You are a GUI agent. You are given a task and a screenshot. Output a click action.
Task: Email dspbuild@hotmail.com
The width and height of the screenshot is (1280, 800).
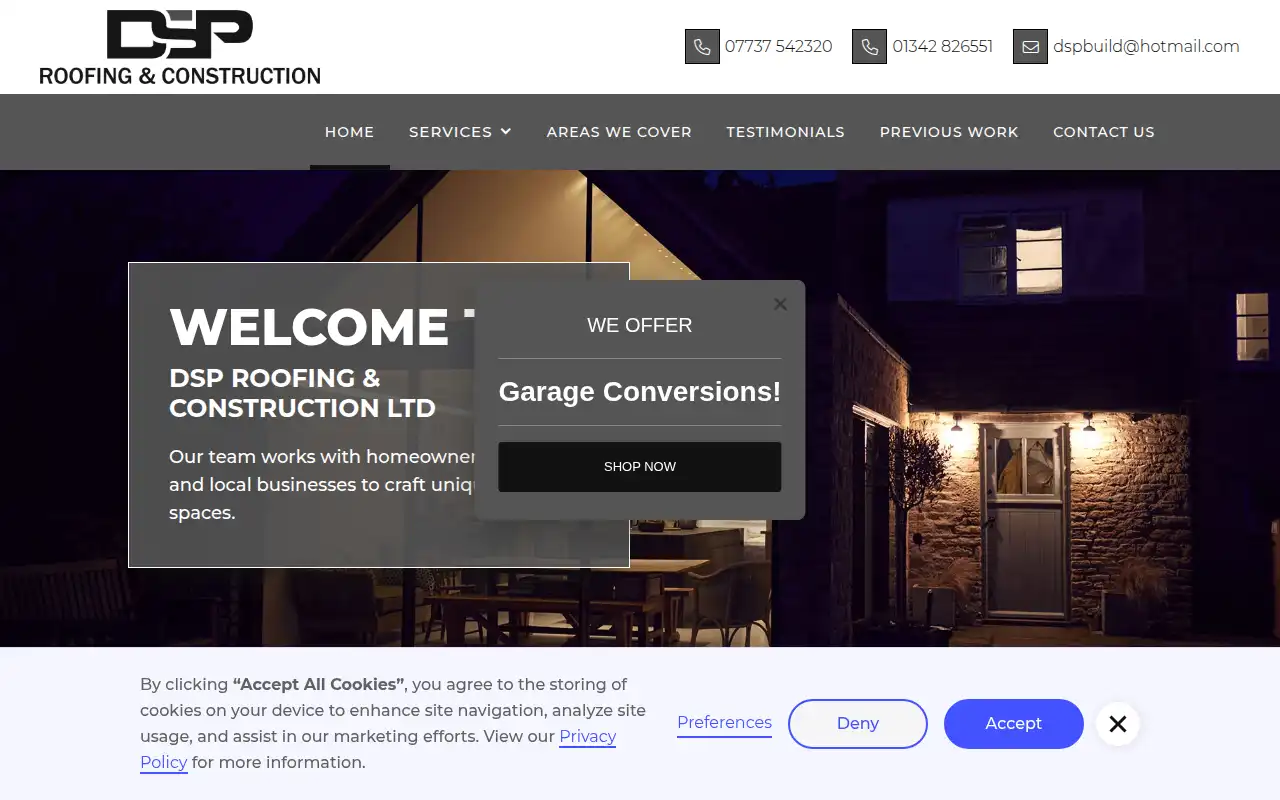[1146, 46]
